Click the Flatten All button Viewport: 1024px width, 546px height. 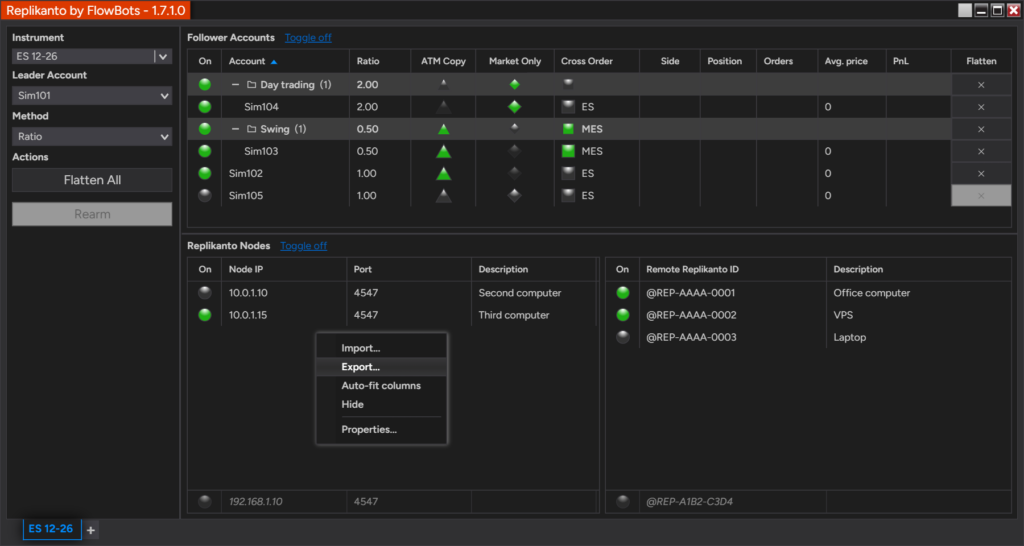92,180
